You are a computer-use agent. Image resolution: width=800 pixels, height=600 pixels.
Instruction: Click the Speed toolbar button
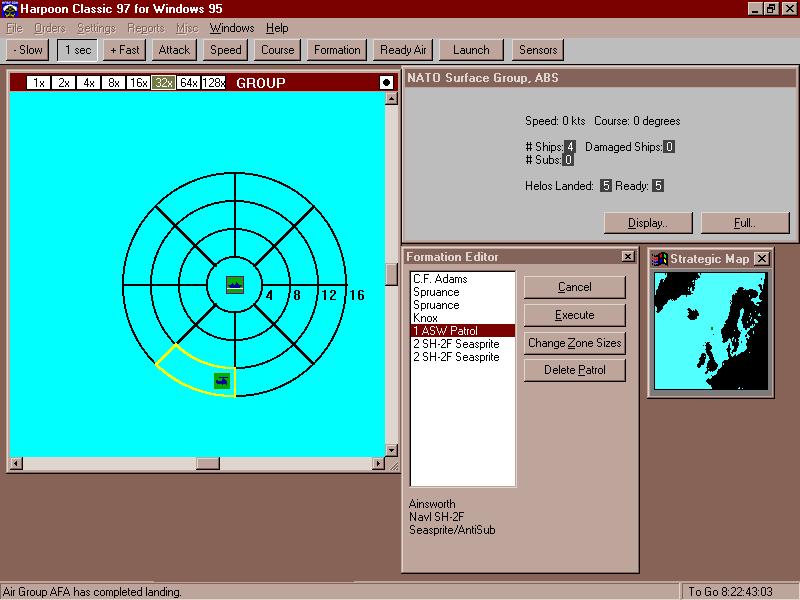(x=226, y=50)
